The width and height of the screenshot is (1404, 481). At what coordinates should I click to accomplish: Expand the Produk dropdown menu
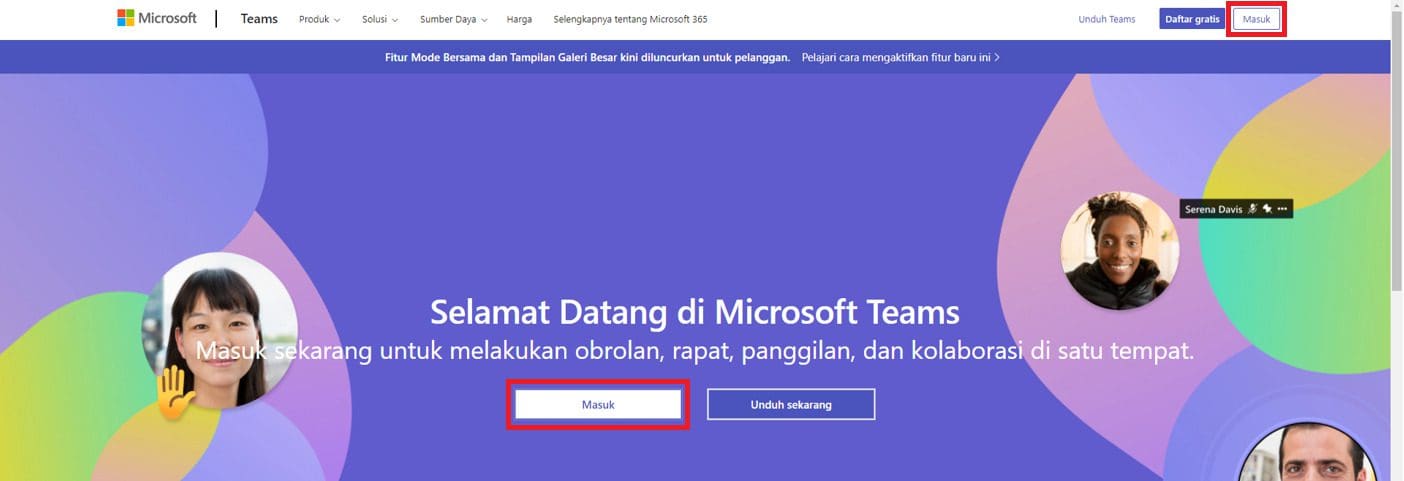tap(319, 19)
